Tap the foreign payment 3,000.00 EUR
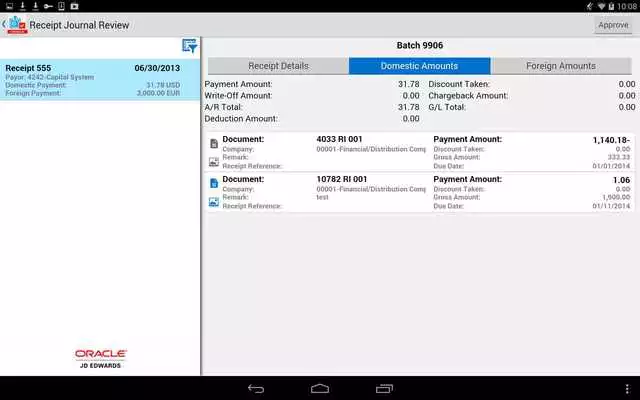This screenshot has height=400, width=640. (158, 93)
